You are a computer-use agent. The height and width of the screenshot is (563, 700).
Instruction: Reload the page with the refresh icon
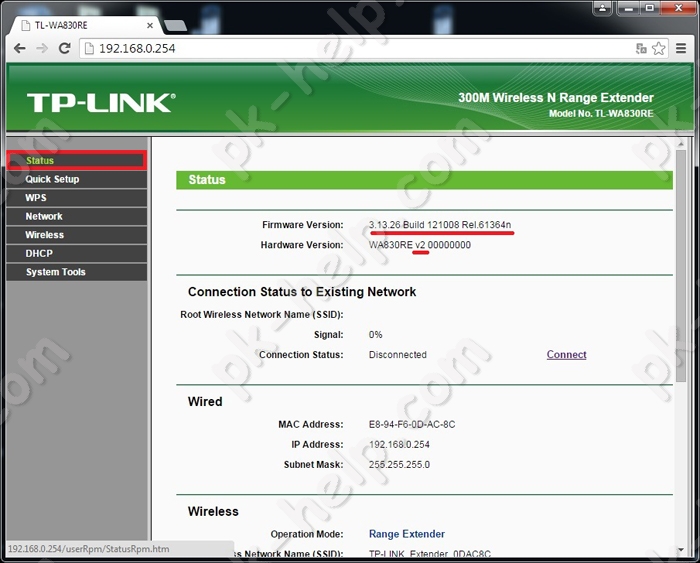tap(65, 48)
